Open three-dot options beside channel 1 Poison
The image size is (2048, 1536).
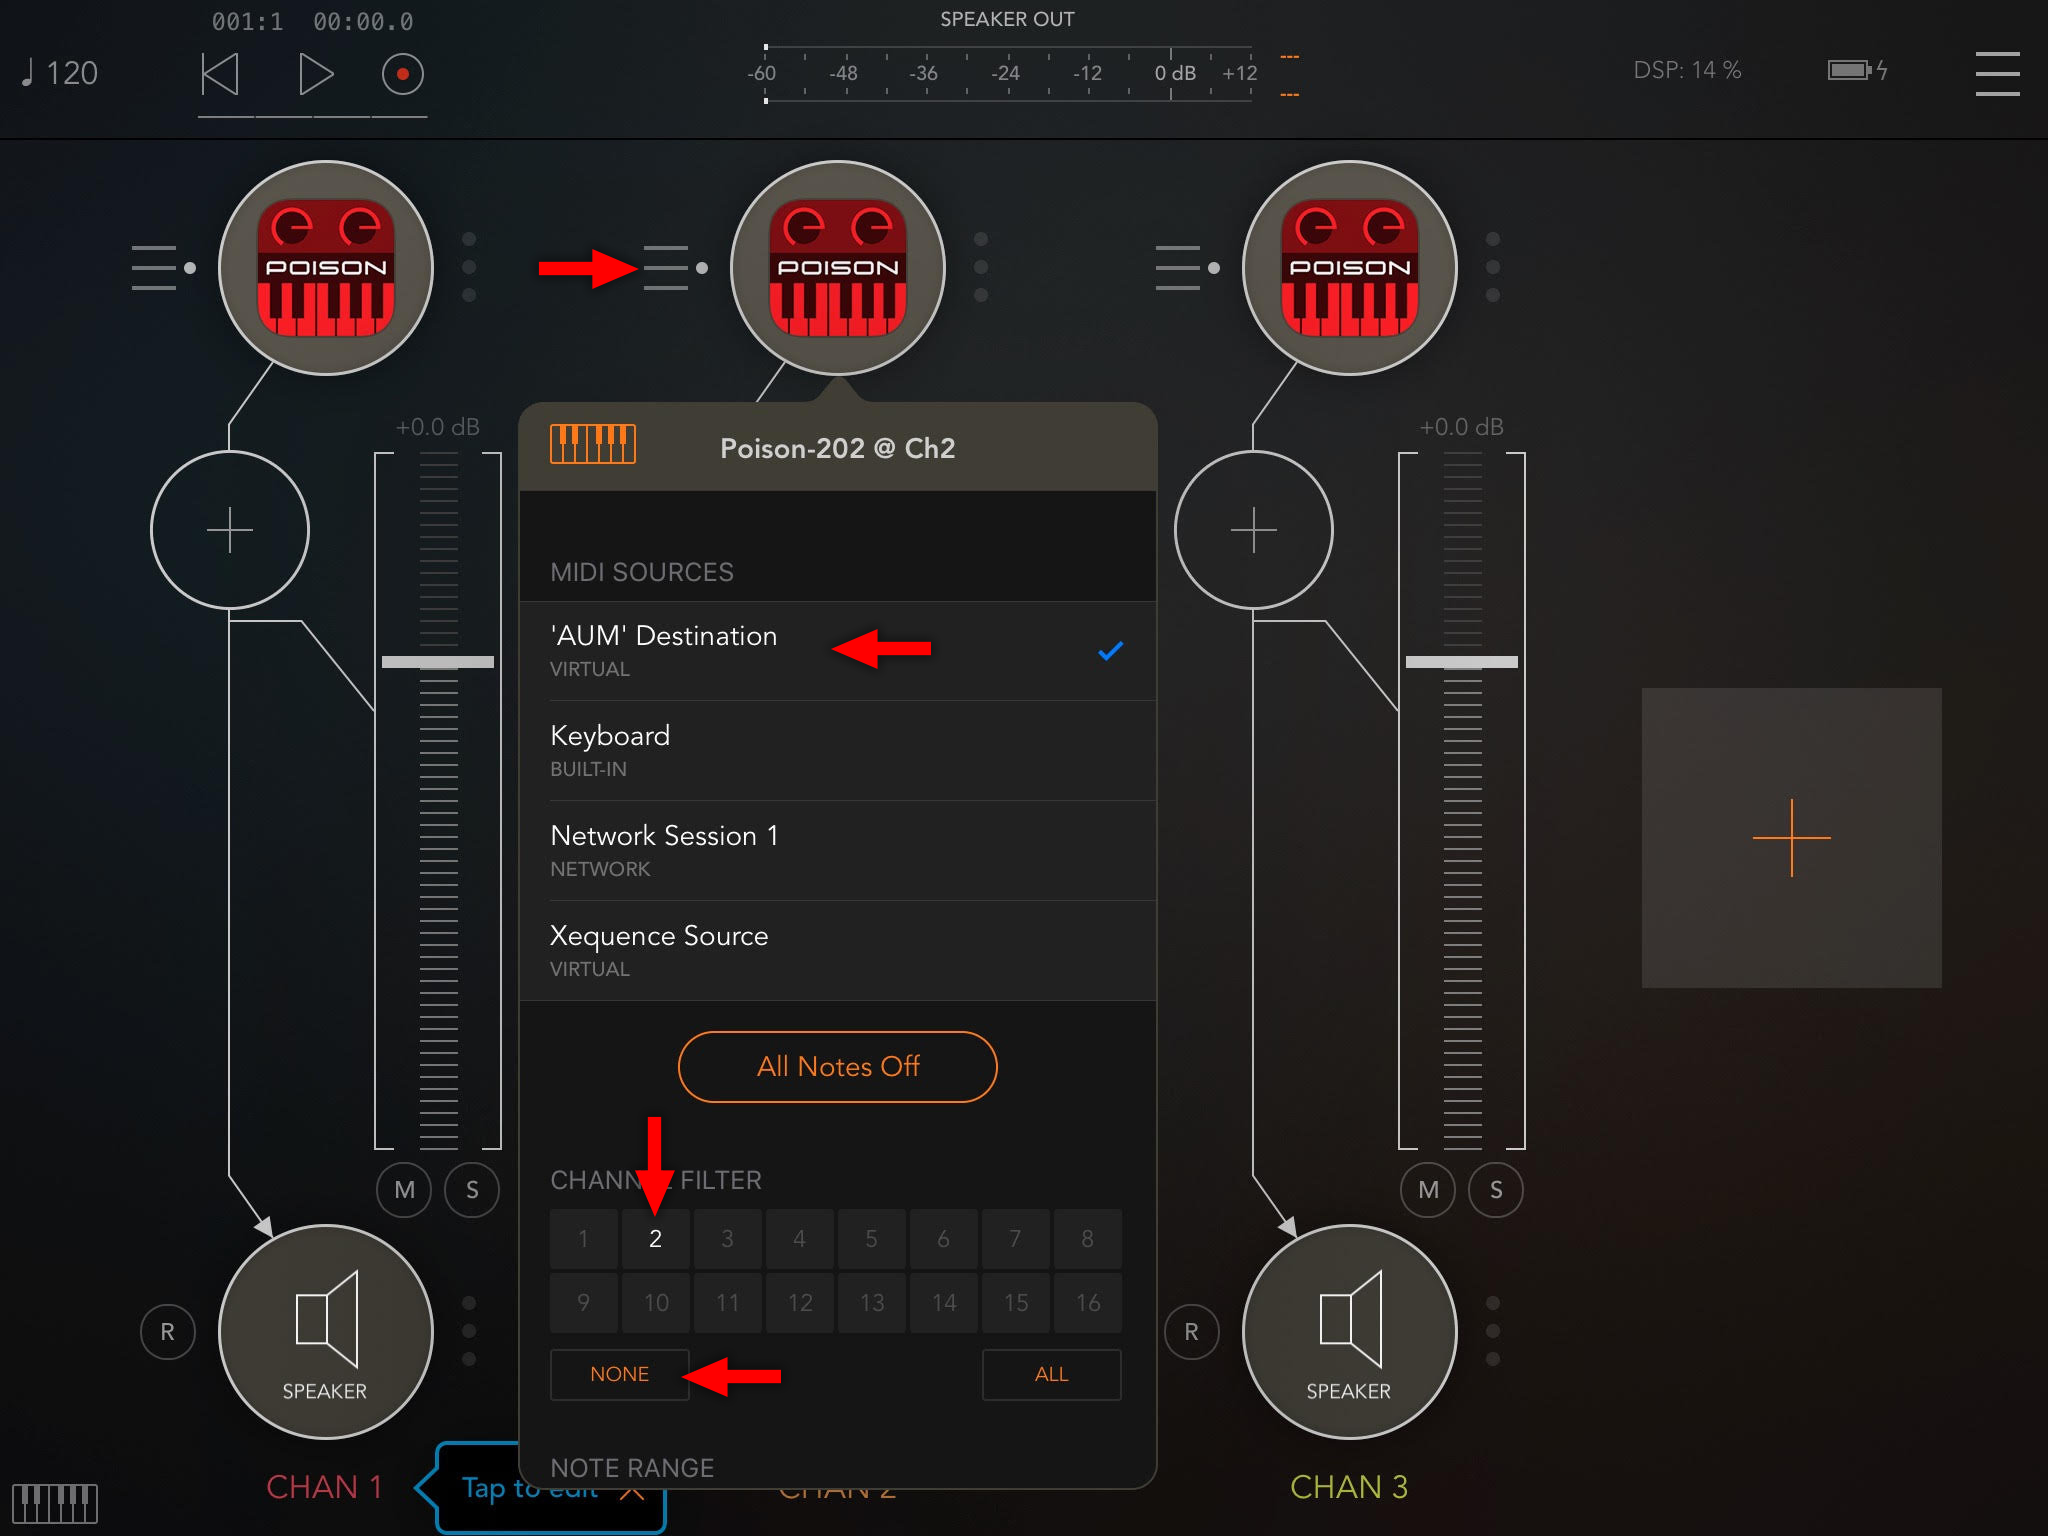(x=469, y=267)
